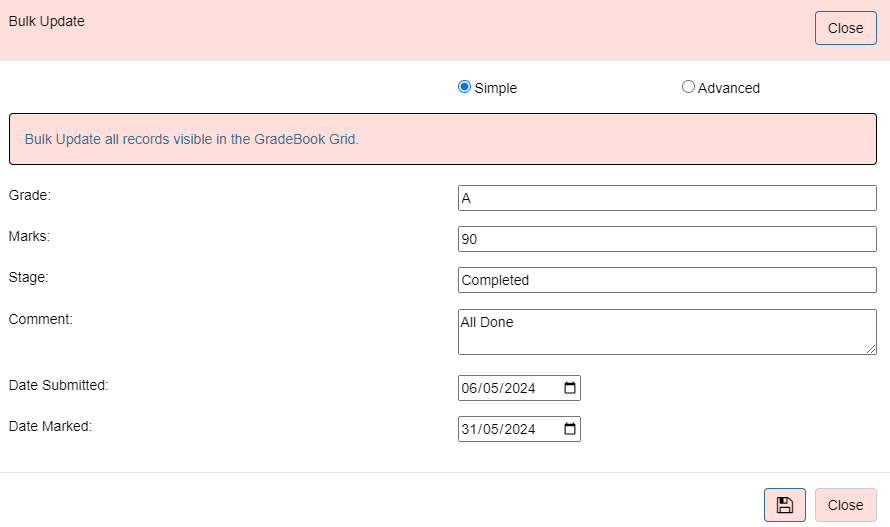Click the Date Marked date value

coord(498,429)
